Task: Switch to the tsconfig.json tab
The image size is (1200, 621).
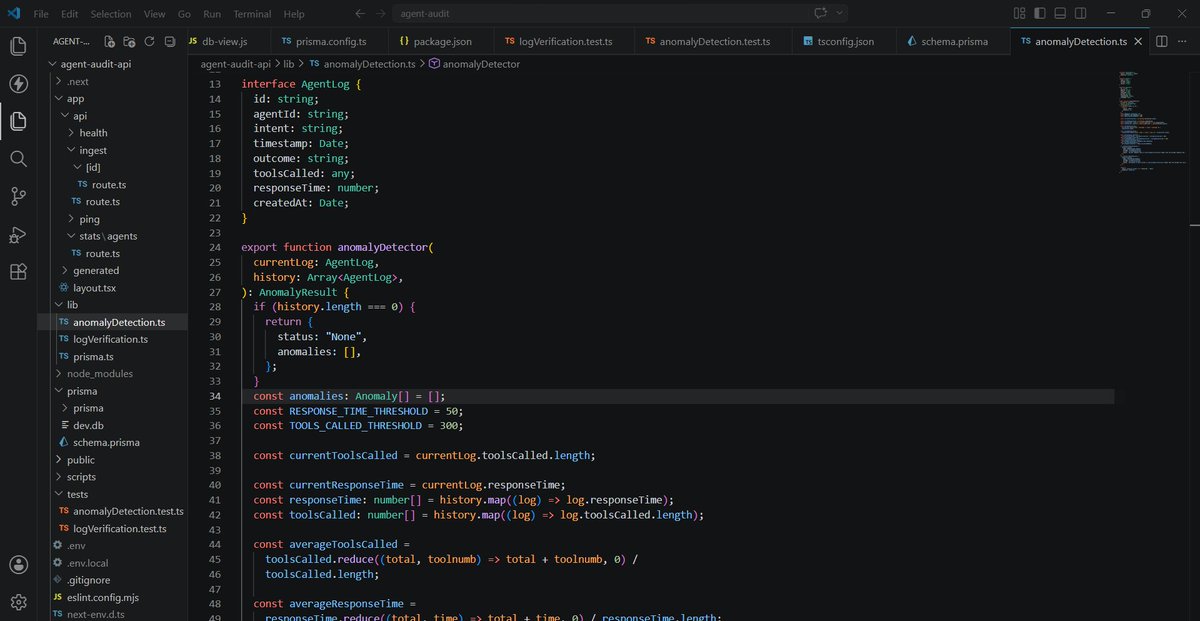Action: coord(846,42)
